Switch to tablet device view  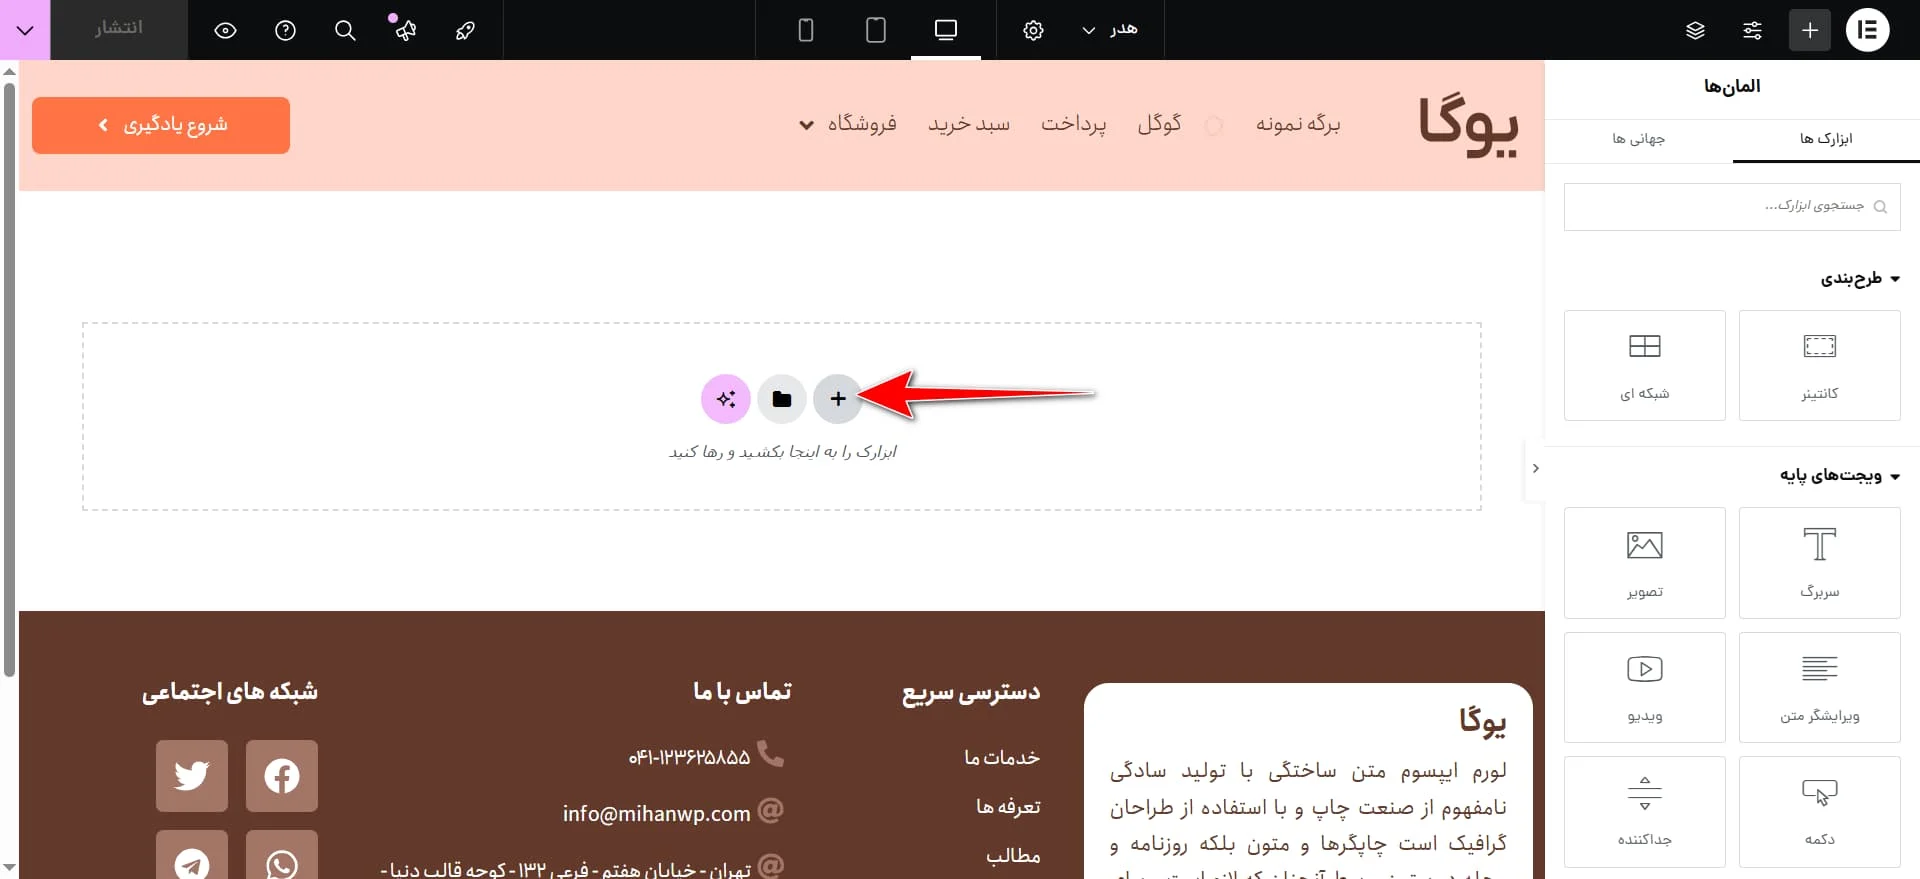click(875, 30)
